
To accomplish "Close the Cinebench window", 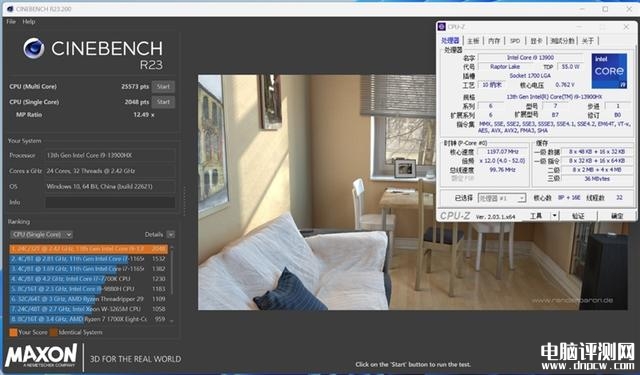I will pos(629,9).
